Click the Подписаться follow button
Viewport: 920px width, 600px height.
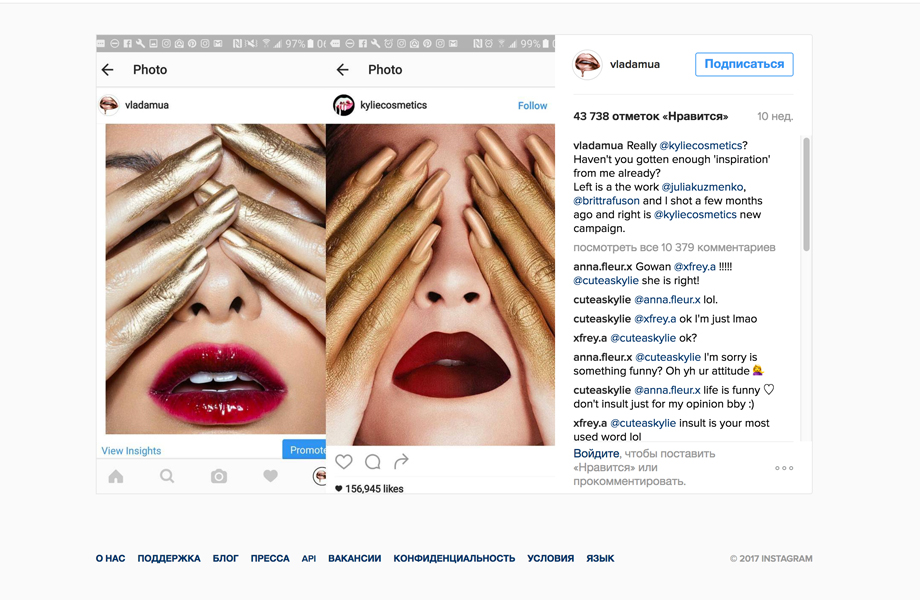744,64
